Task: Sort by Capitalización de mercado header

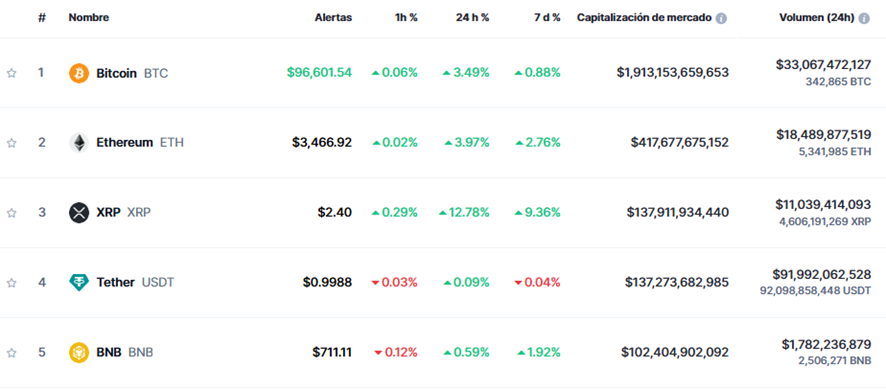Action: pyautogui.click(x=644, y=18)
